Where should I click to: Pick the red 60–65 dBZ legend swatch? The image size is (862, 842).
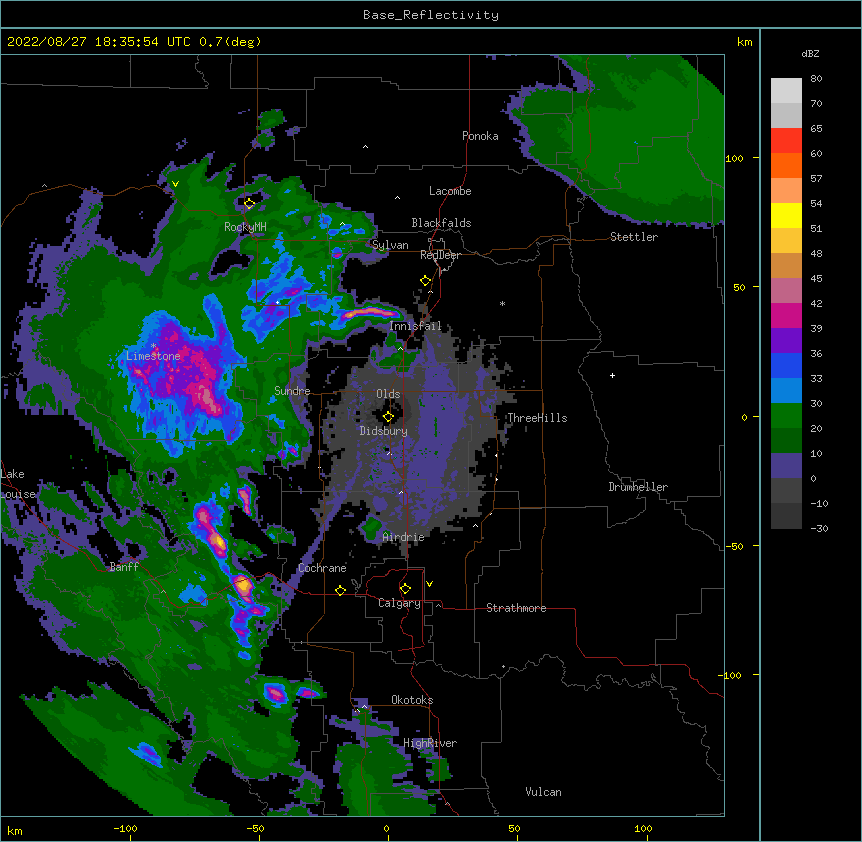click(x=786, y=140)
